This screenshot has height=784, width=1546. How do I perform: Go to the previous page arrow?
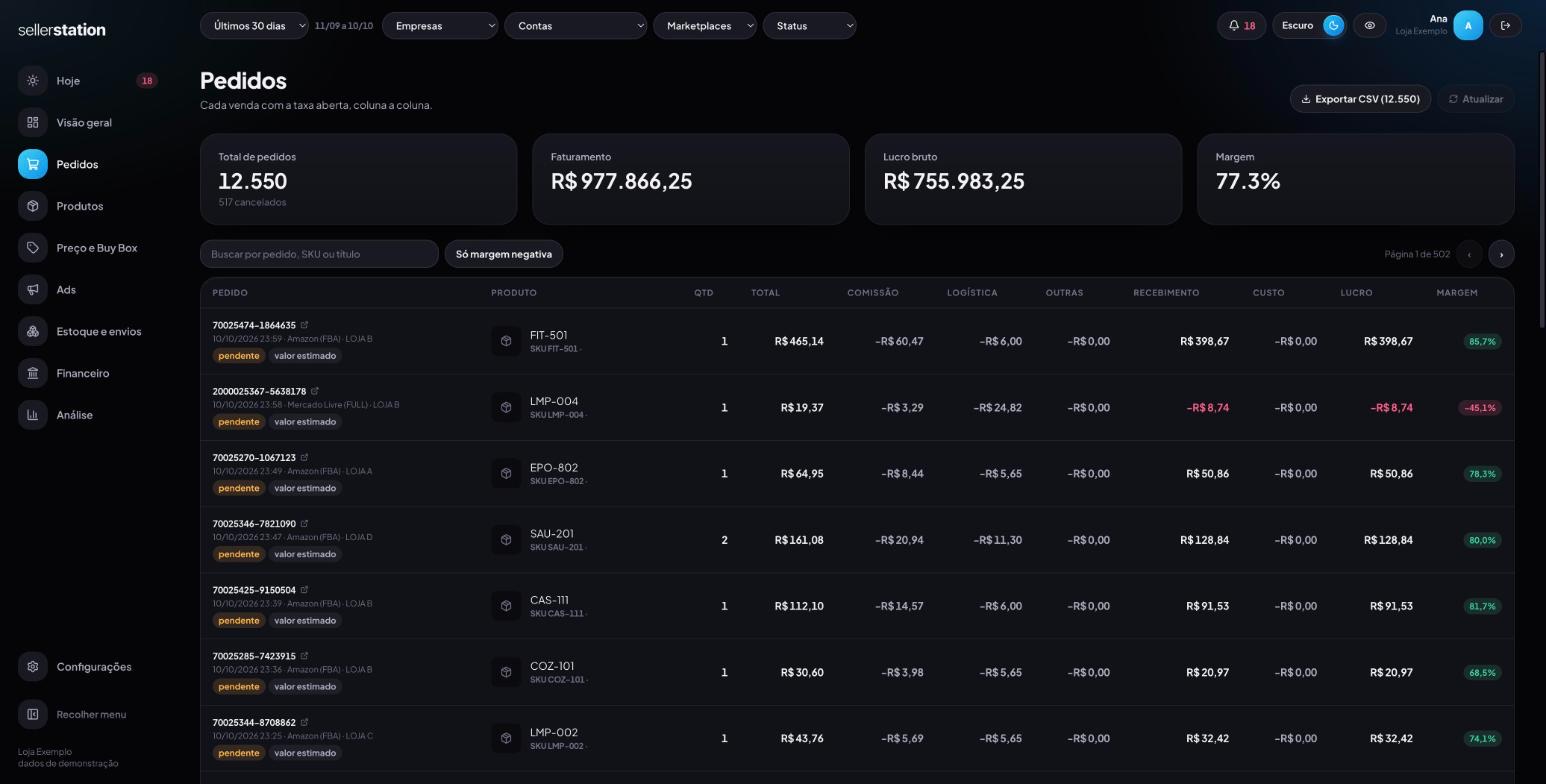pyautogui.click(x=1469, y=254)
